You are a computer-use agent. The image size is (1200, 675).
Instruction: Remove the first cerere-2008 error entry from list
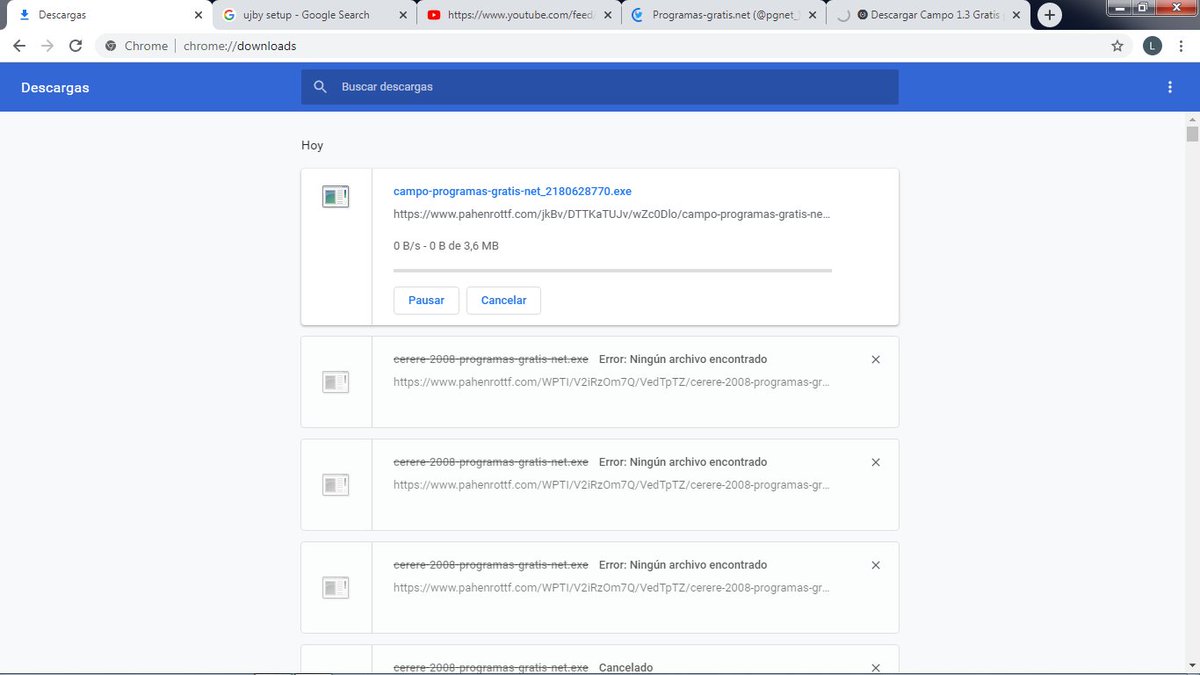[x=876, y=360]
